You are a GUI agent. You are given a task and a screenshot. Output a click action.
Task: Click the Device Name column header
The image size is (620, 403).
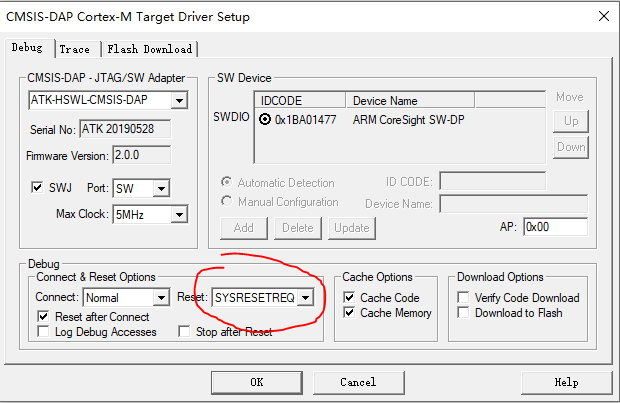point(410,100)
